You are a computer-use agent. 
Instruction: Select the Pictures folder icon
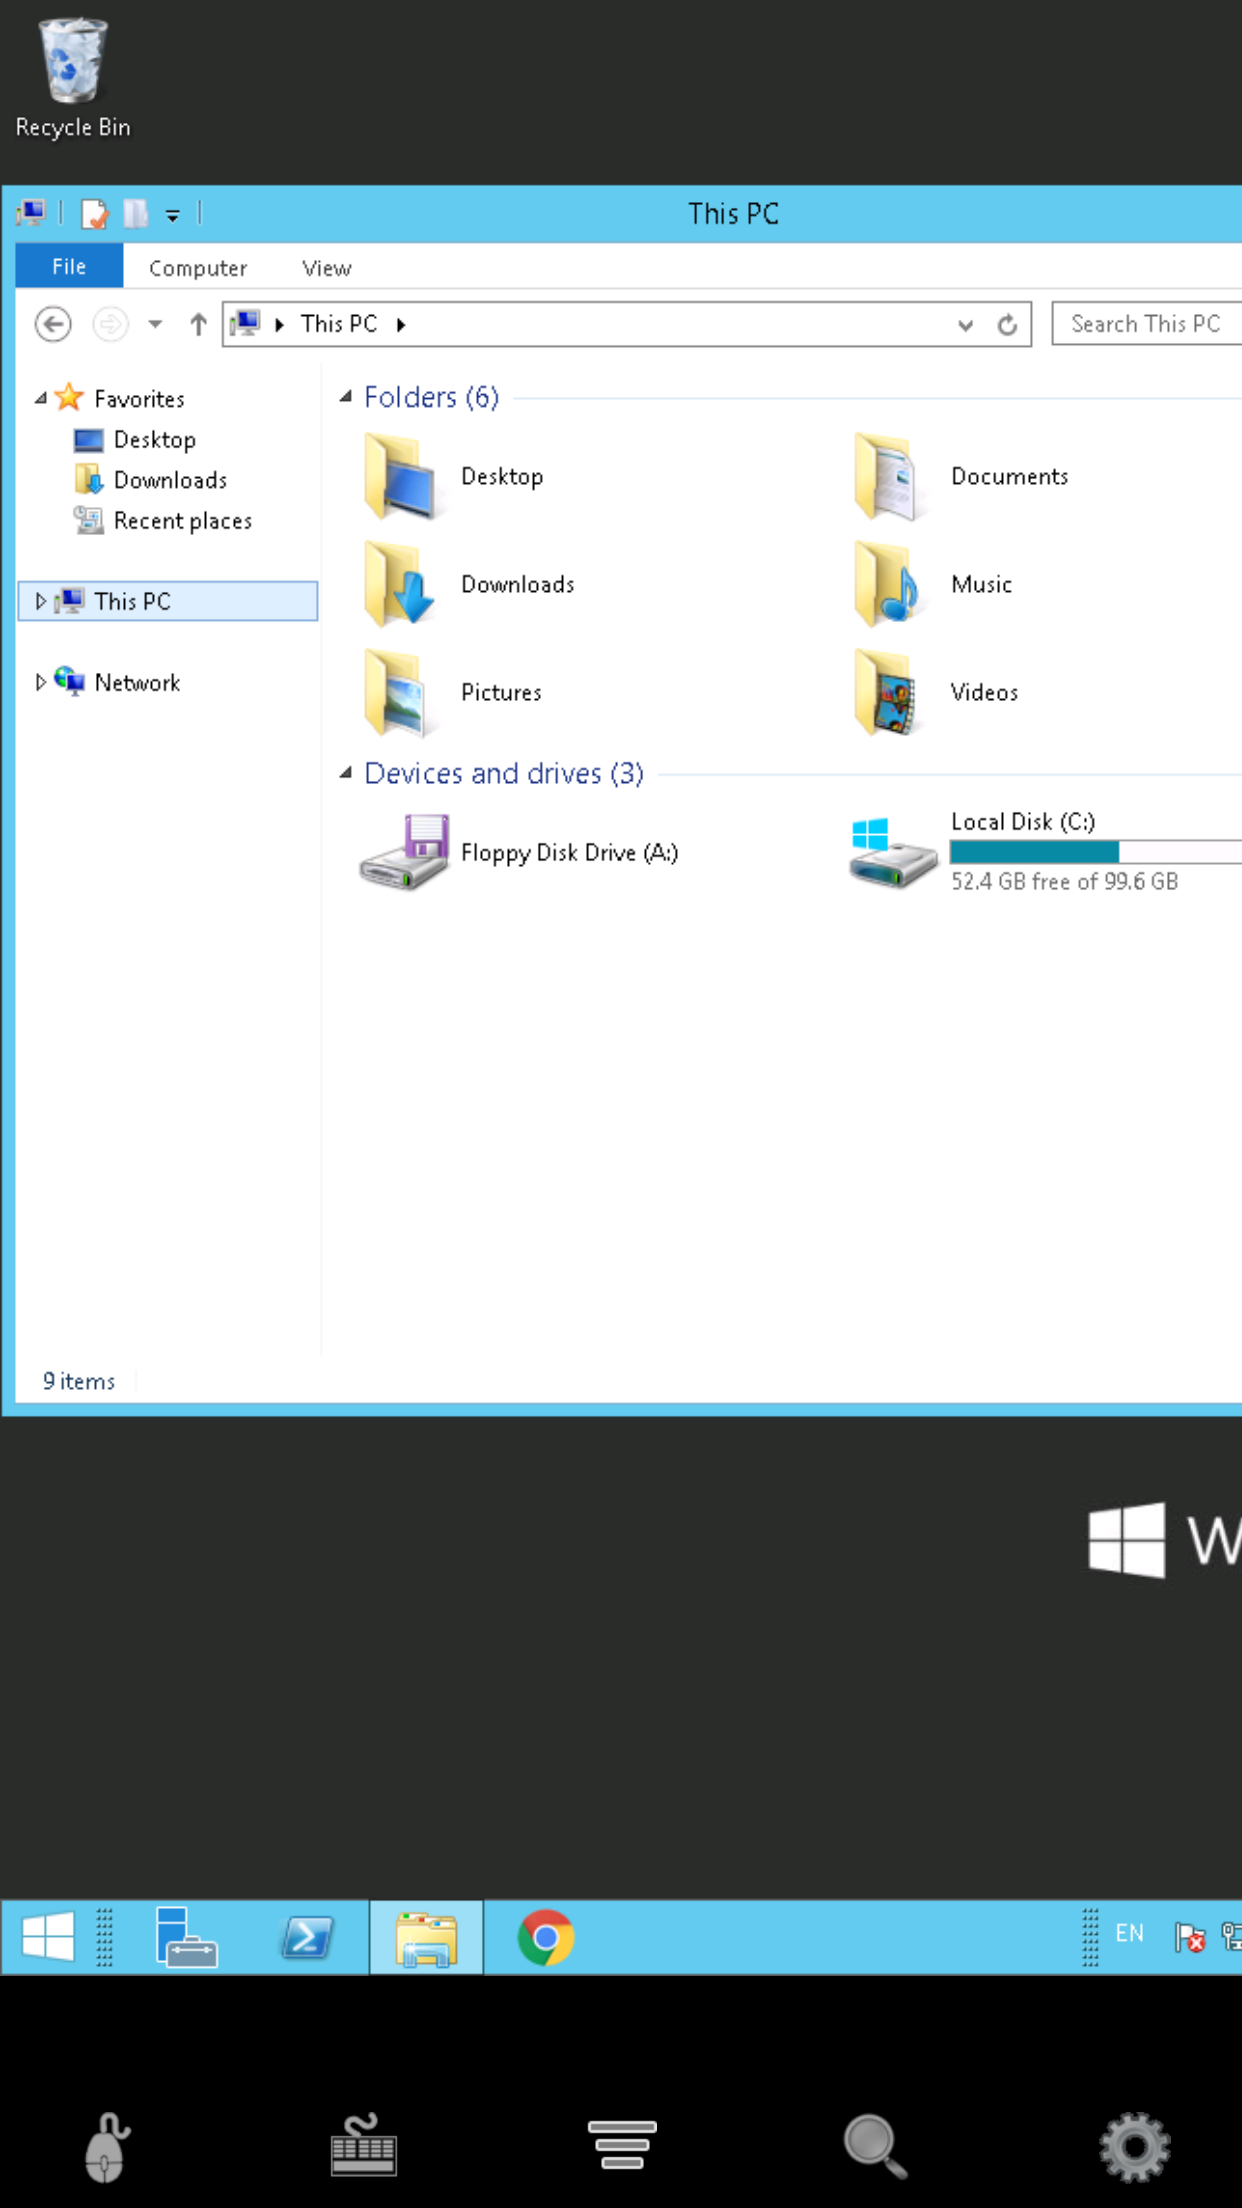click(400, 693)
